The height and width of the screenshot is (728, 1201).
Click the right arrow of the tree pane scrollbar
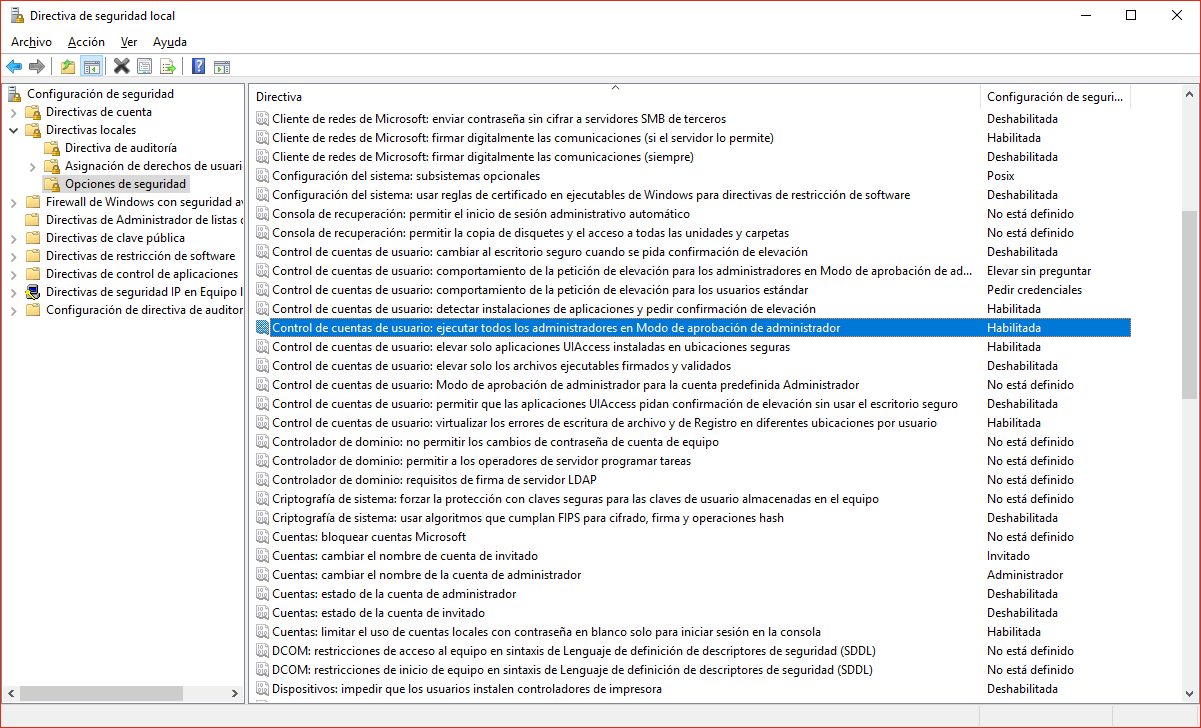point(235,693)
